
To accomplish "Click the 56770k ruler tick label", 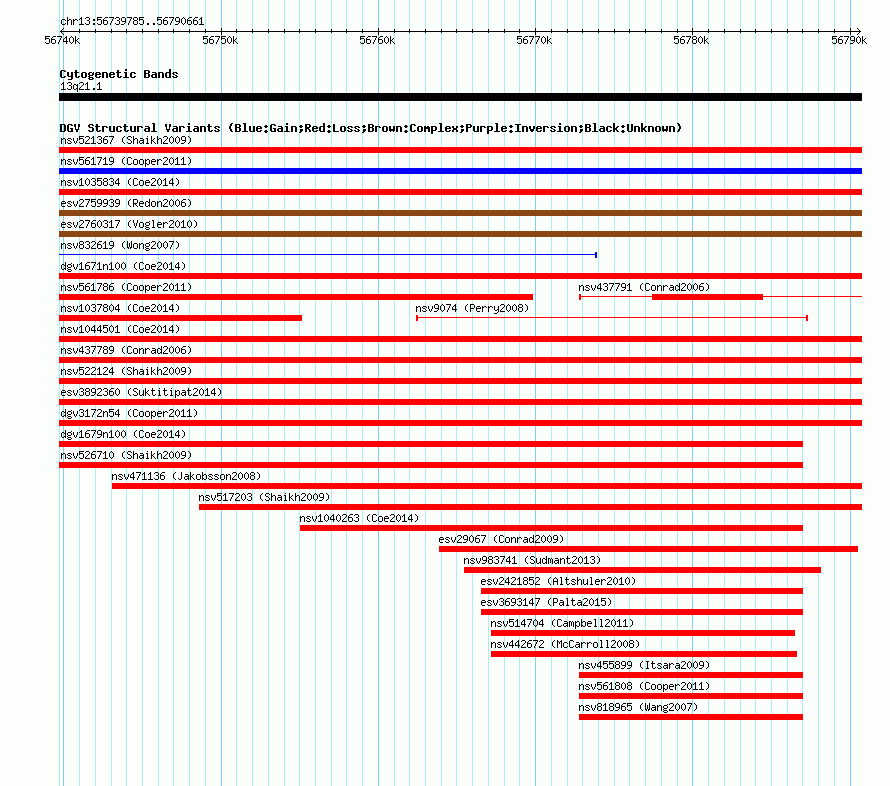I will point(534,40).
